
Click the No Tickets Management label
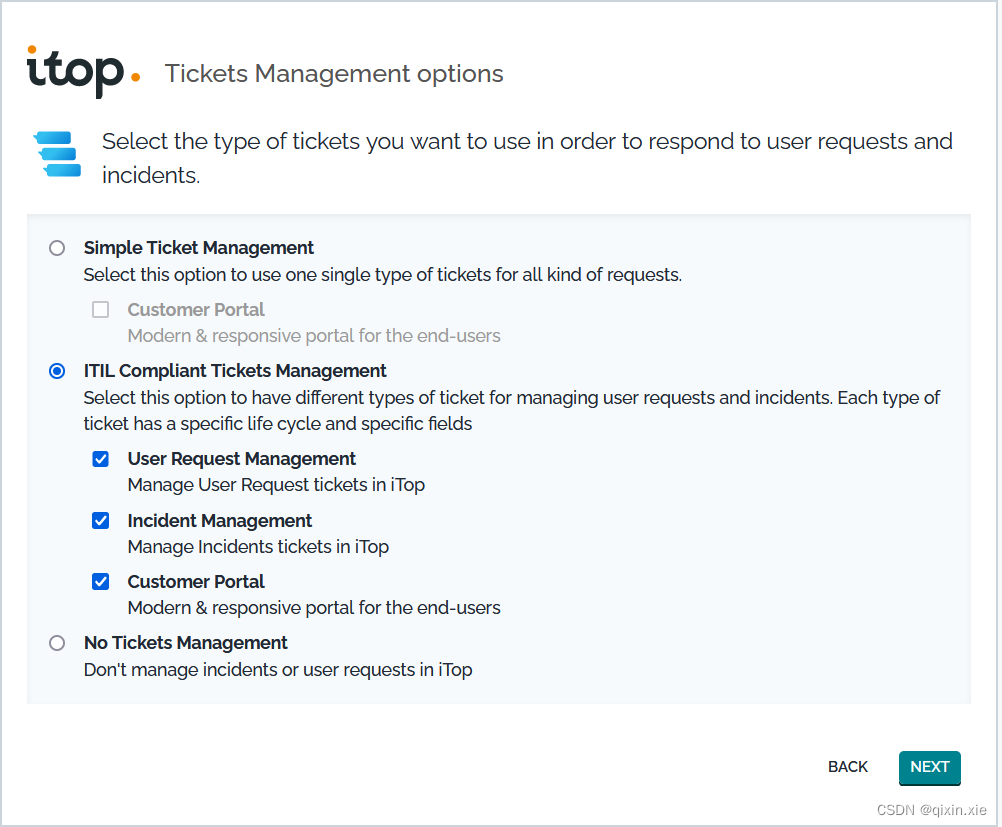pyautogui.click(x=185, y=643)
